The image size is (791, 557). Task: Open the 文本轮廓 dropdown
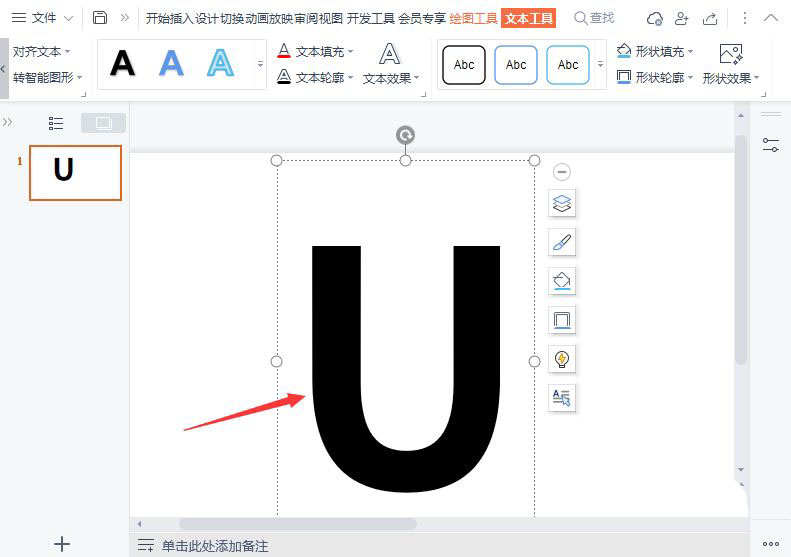click(315, 77)
